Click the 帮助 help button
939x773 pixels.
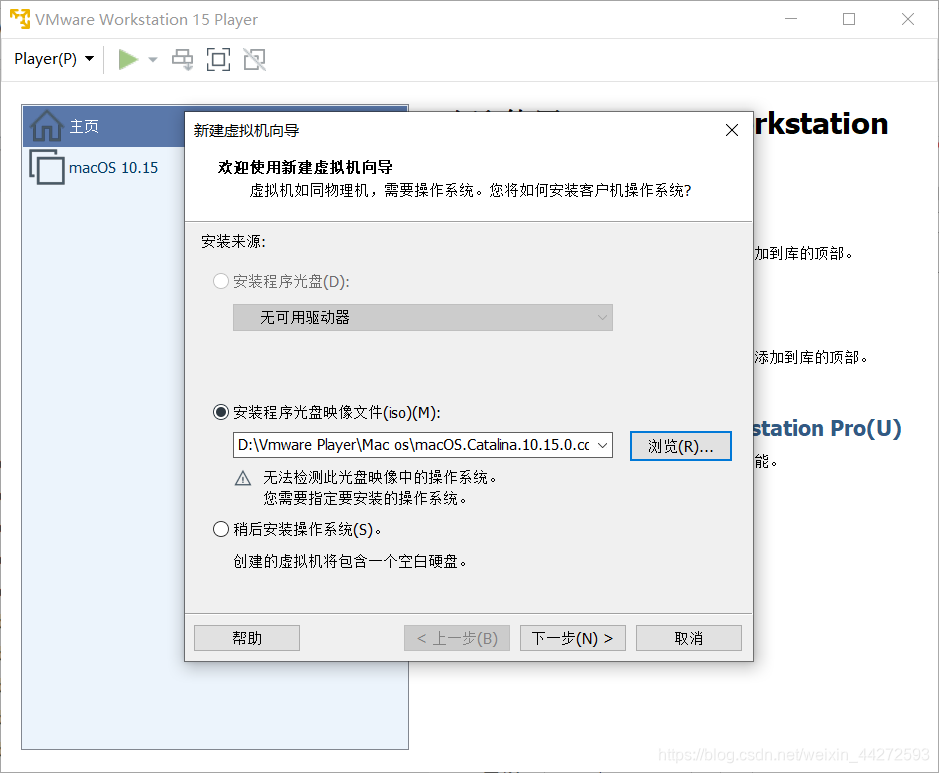247,638
